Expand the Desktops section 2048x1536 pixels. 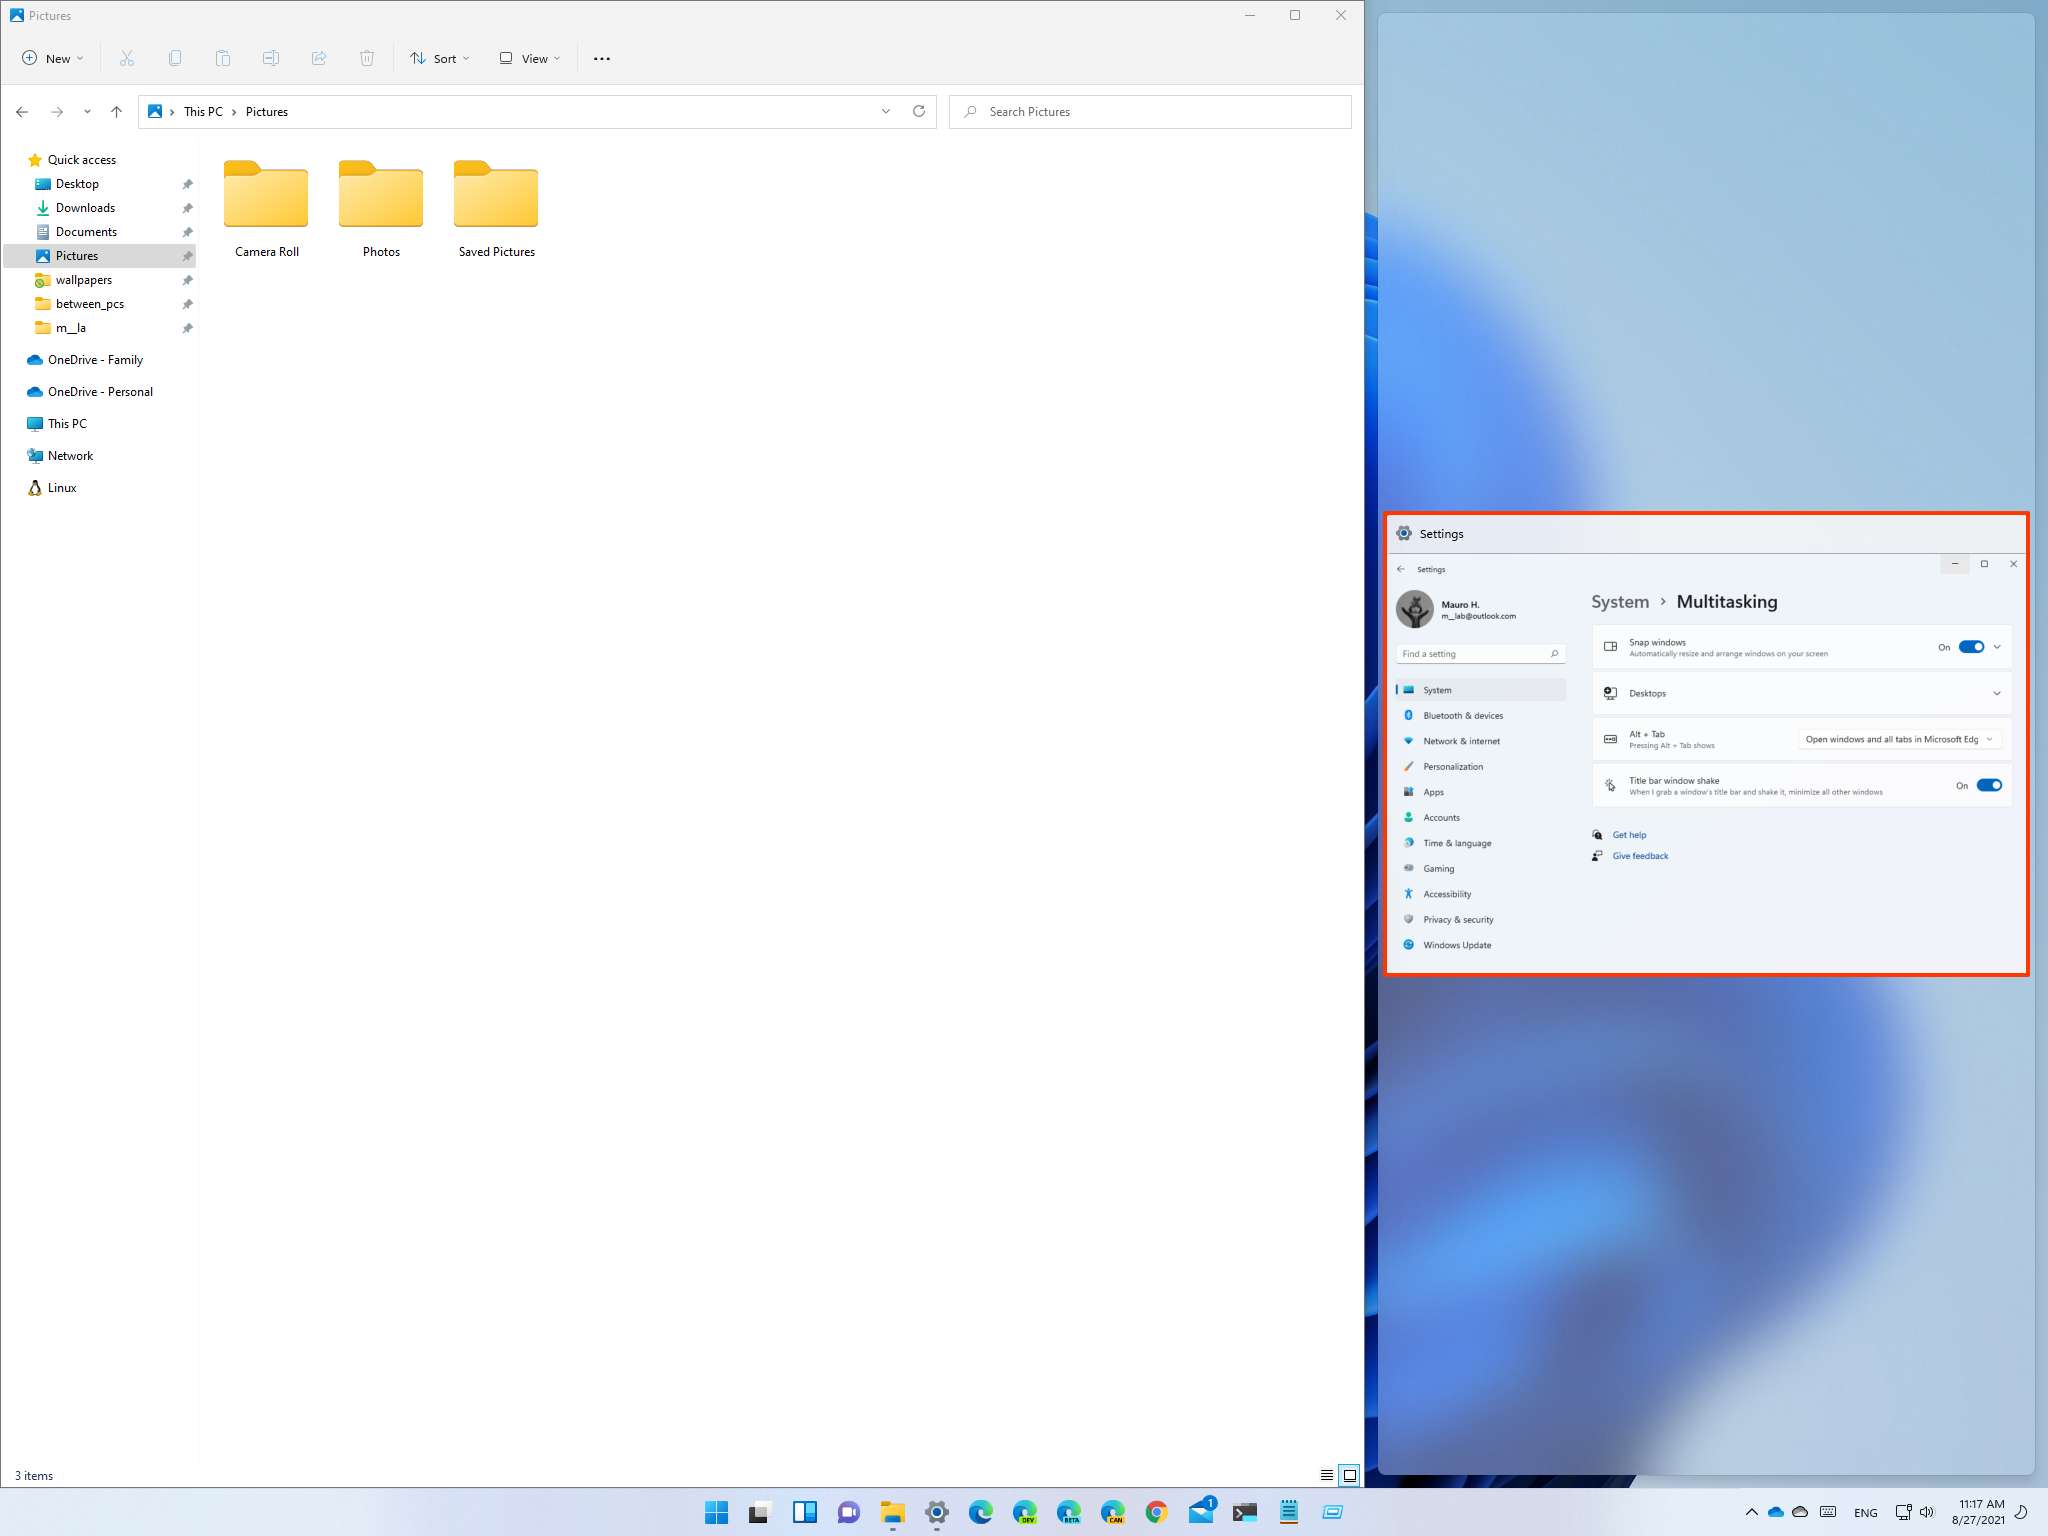coord(1997,694)
